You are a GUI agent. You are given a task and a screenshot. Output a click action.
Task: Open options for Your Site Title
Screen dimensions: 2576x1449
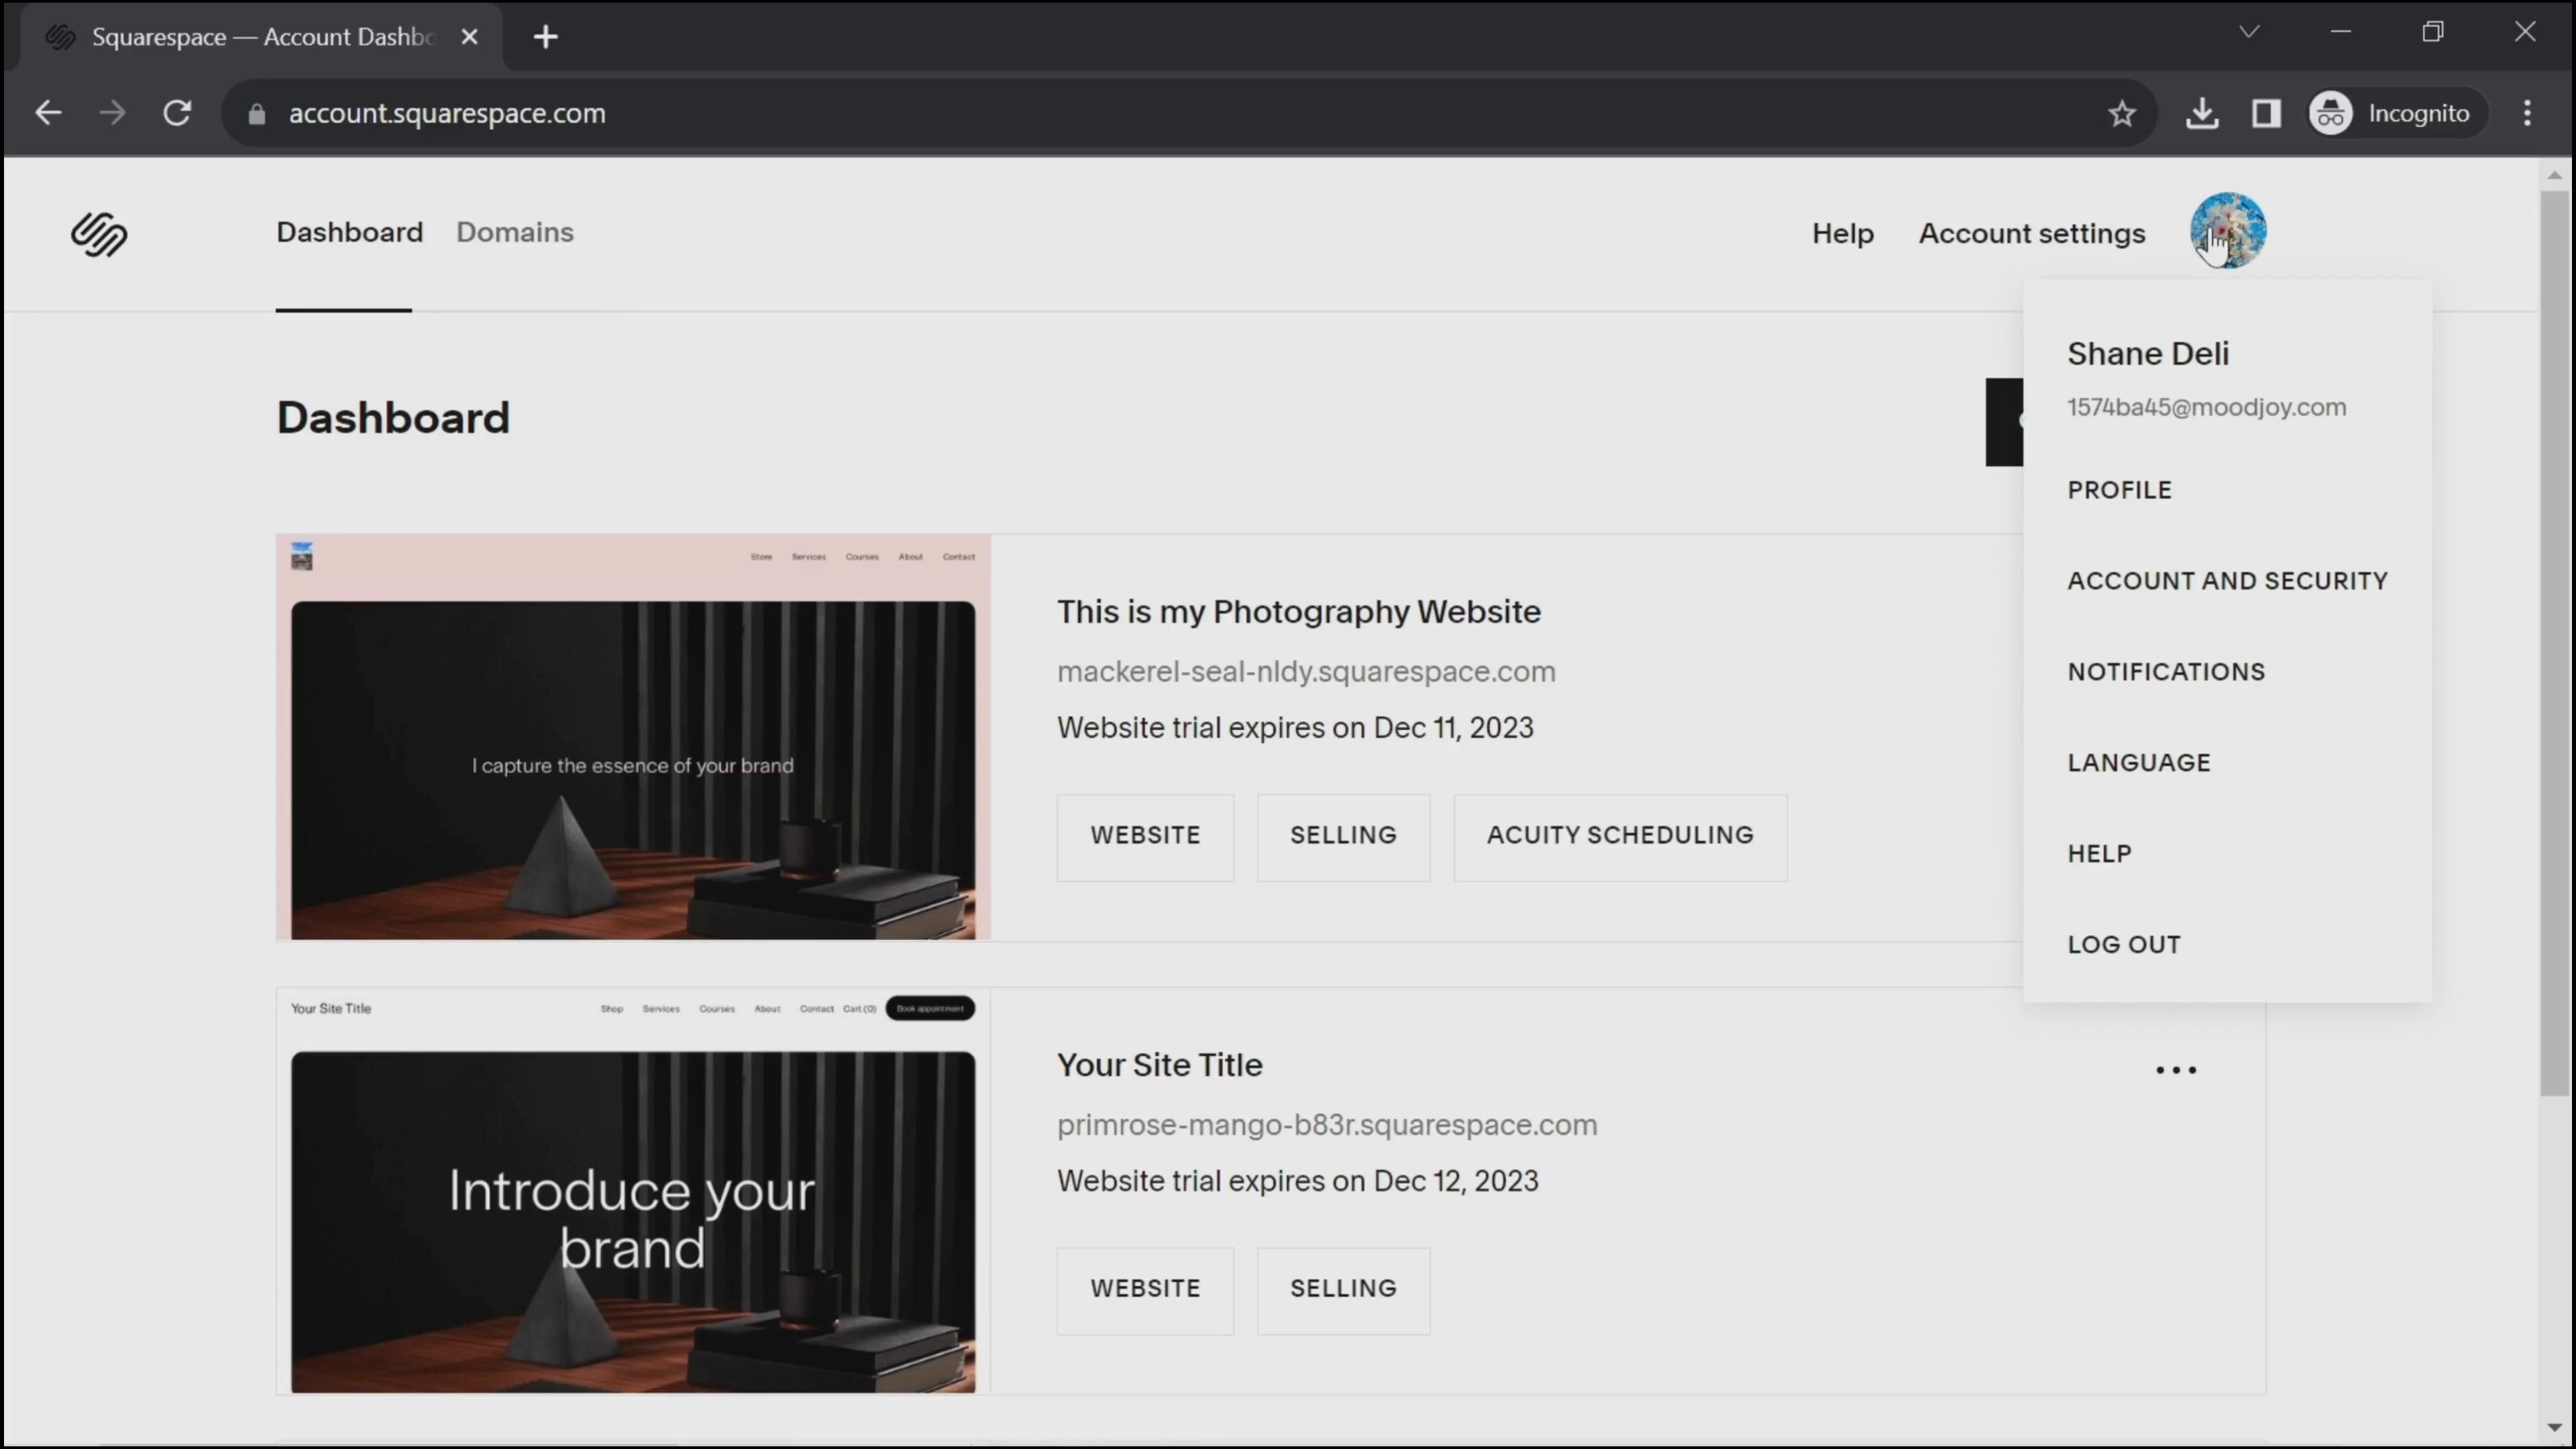pos(2175,1070)
